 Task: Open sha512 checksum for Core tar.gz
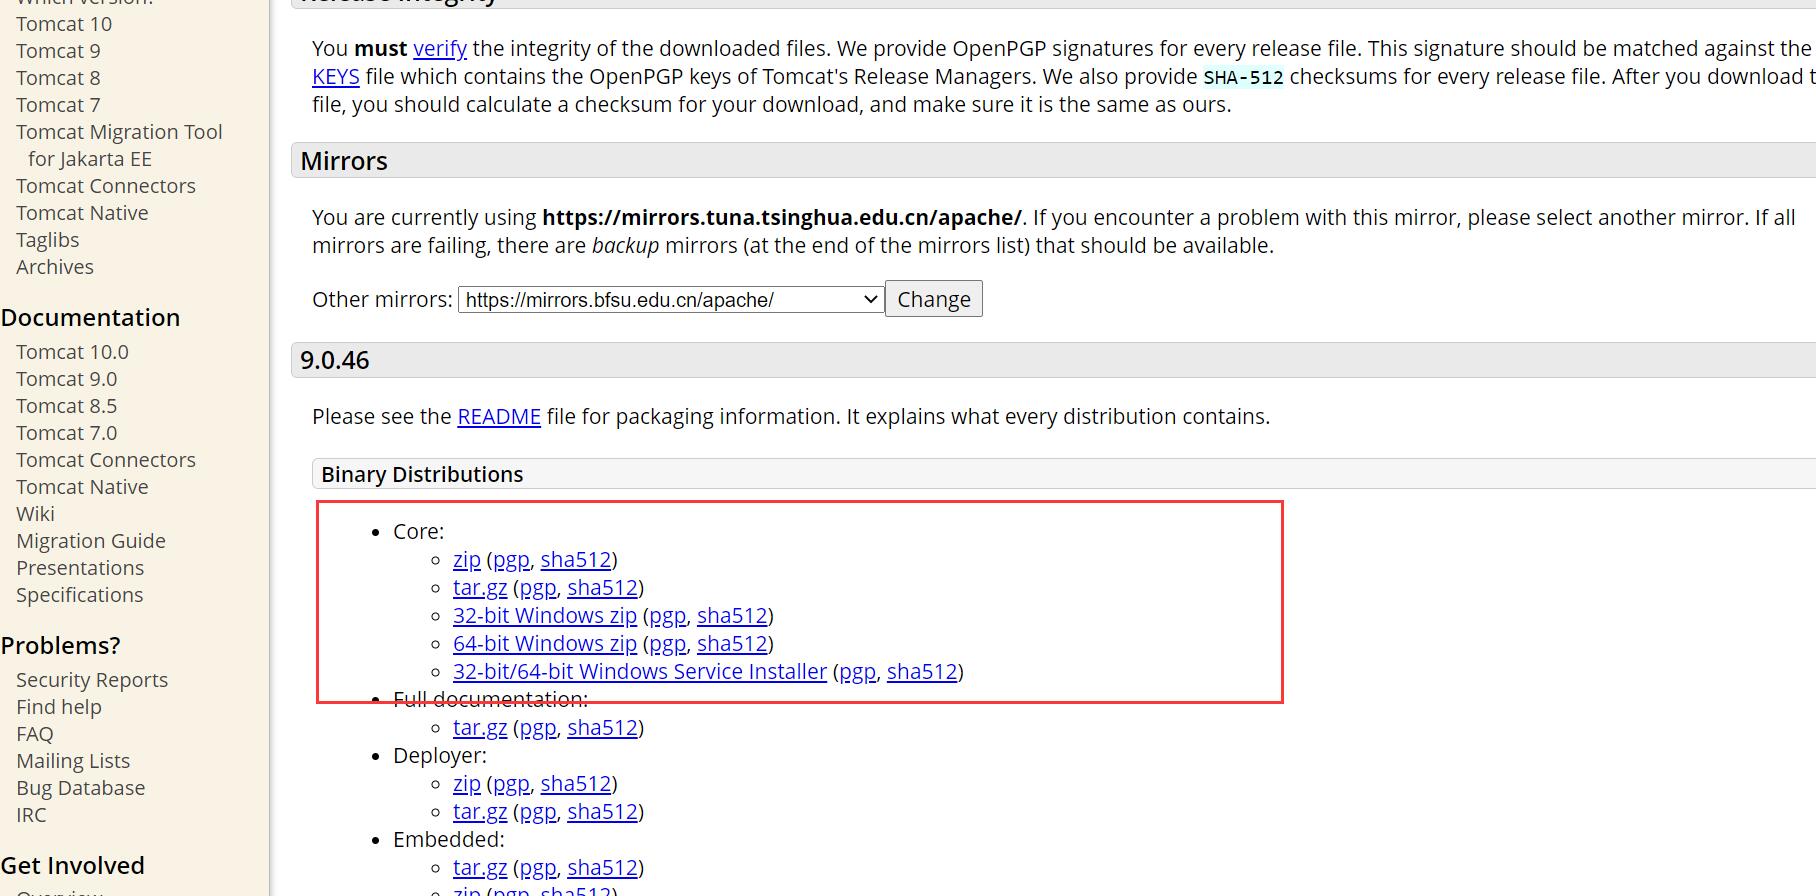[x=602, y=587]
